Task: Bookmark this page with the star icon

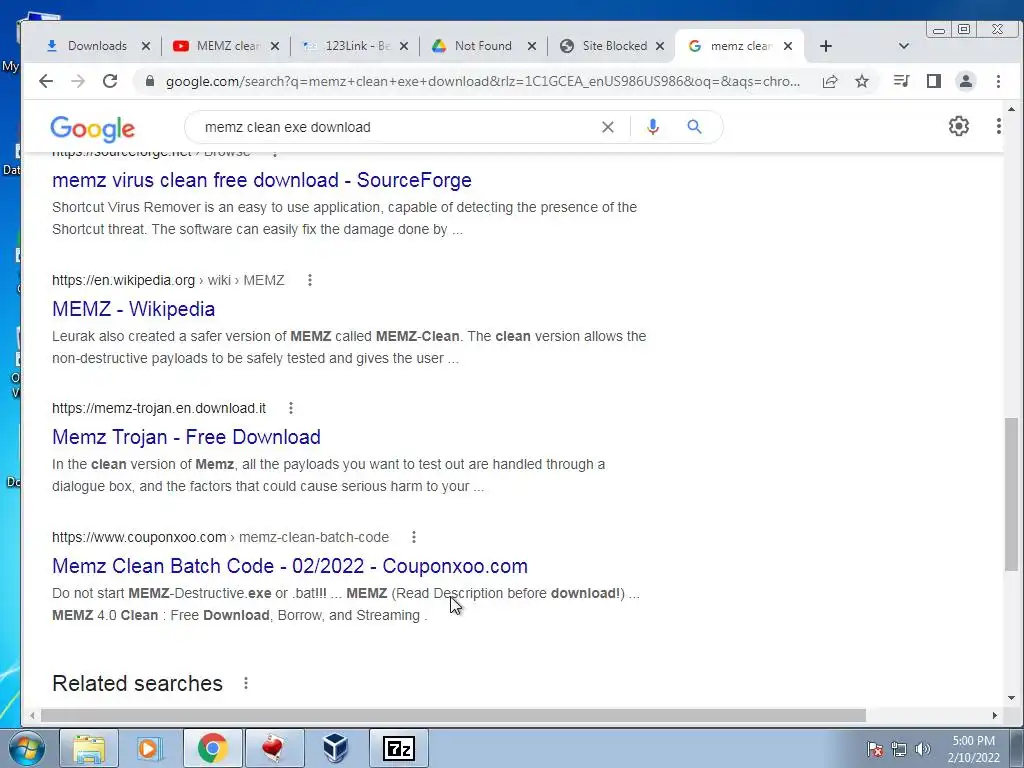Action: tap(862, 81)
